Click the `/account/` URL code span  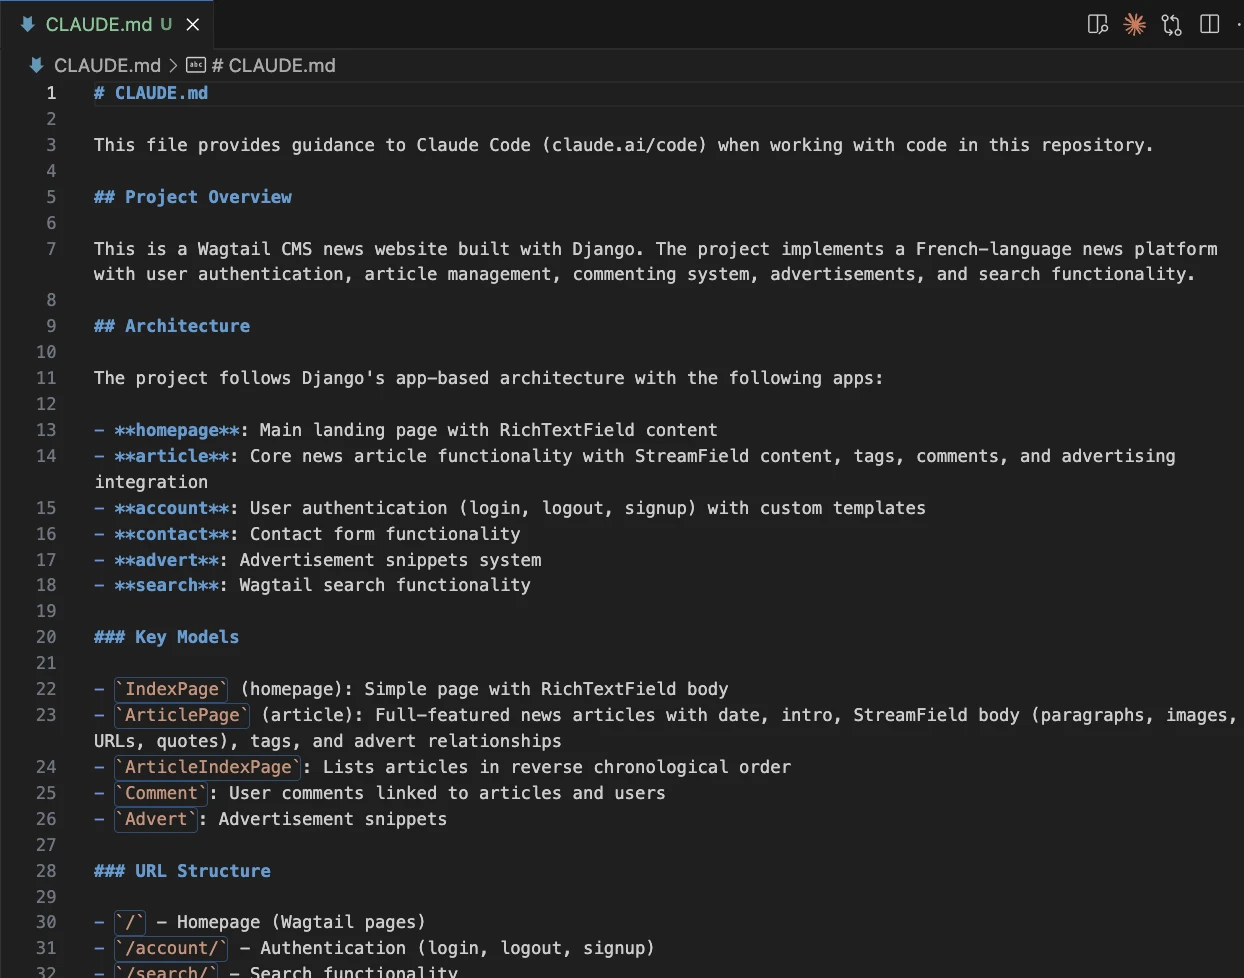(171, 948)
